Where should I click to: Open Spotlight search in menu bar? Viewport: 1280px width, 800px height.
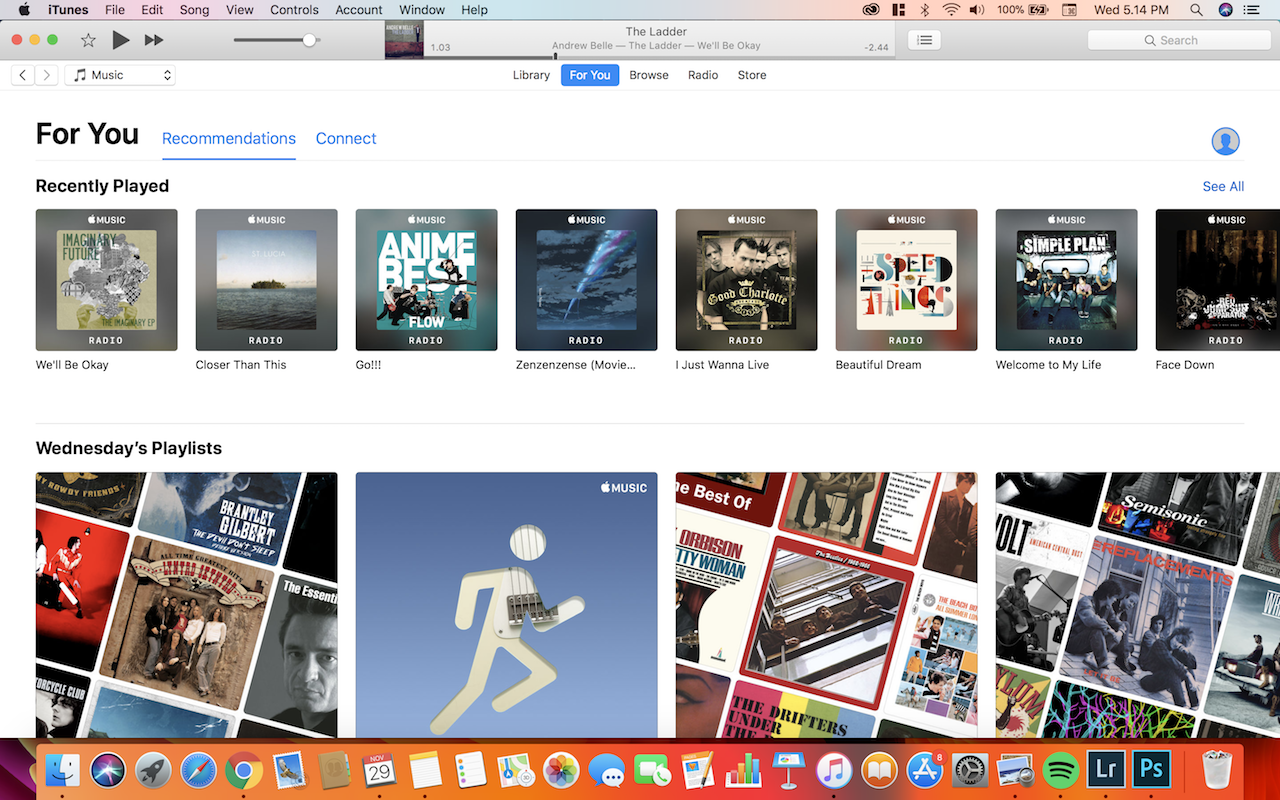click(x=1197, y=10)
